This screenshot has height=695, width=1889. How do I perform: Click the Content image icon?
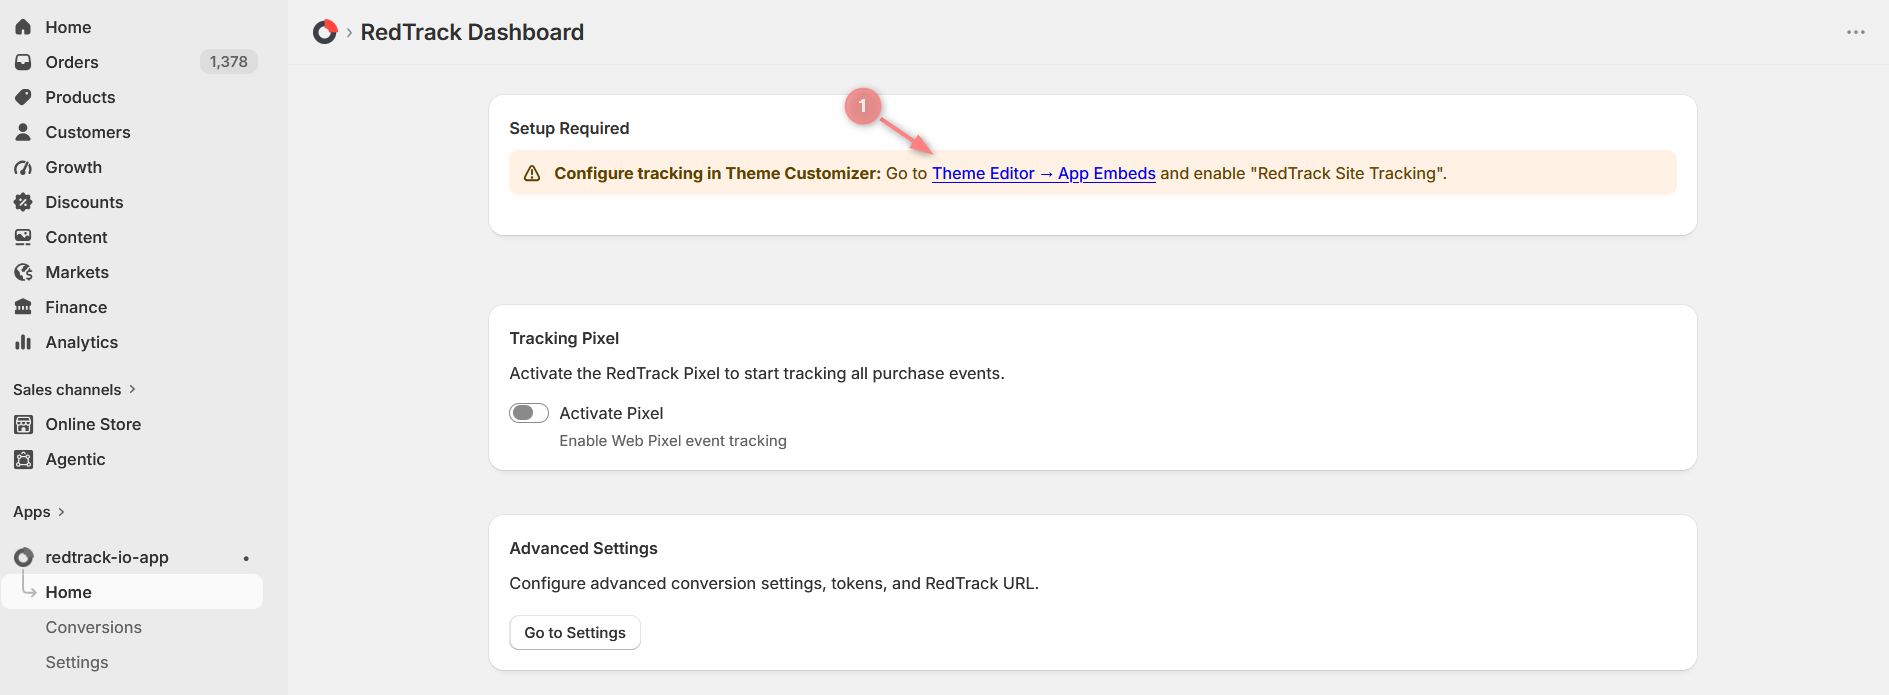(x=23, y=237)
